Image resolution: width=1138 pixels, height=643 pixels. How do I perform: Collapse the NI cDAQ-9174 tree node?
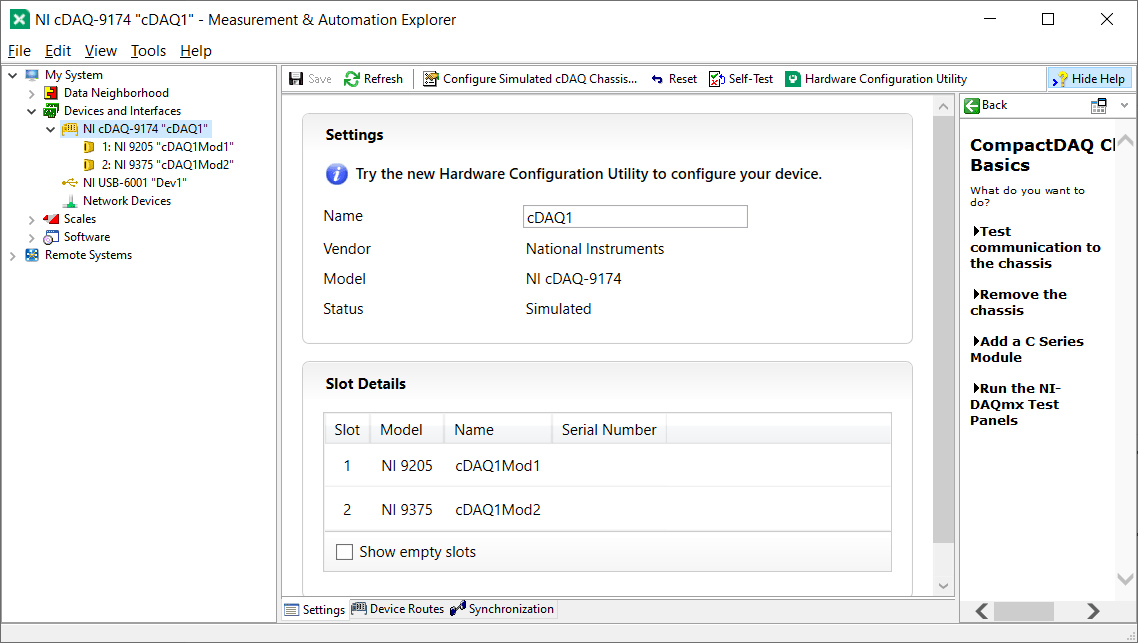click(x=51, y=128)
